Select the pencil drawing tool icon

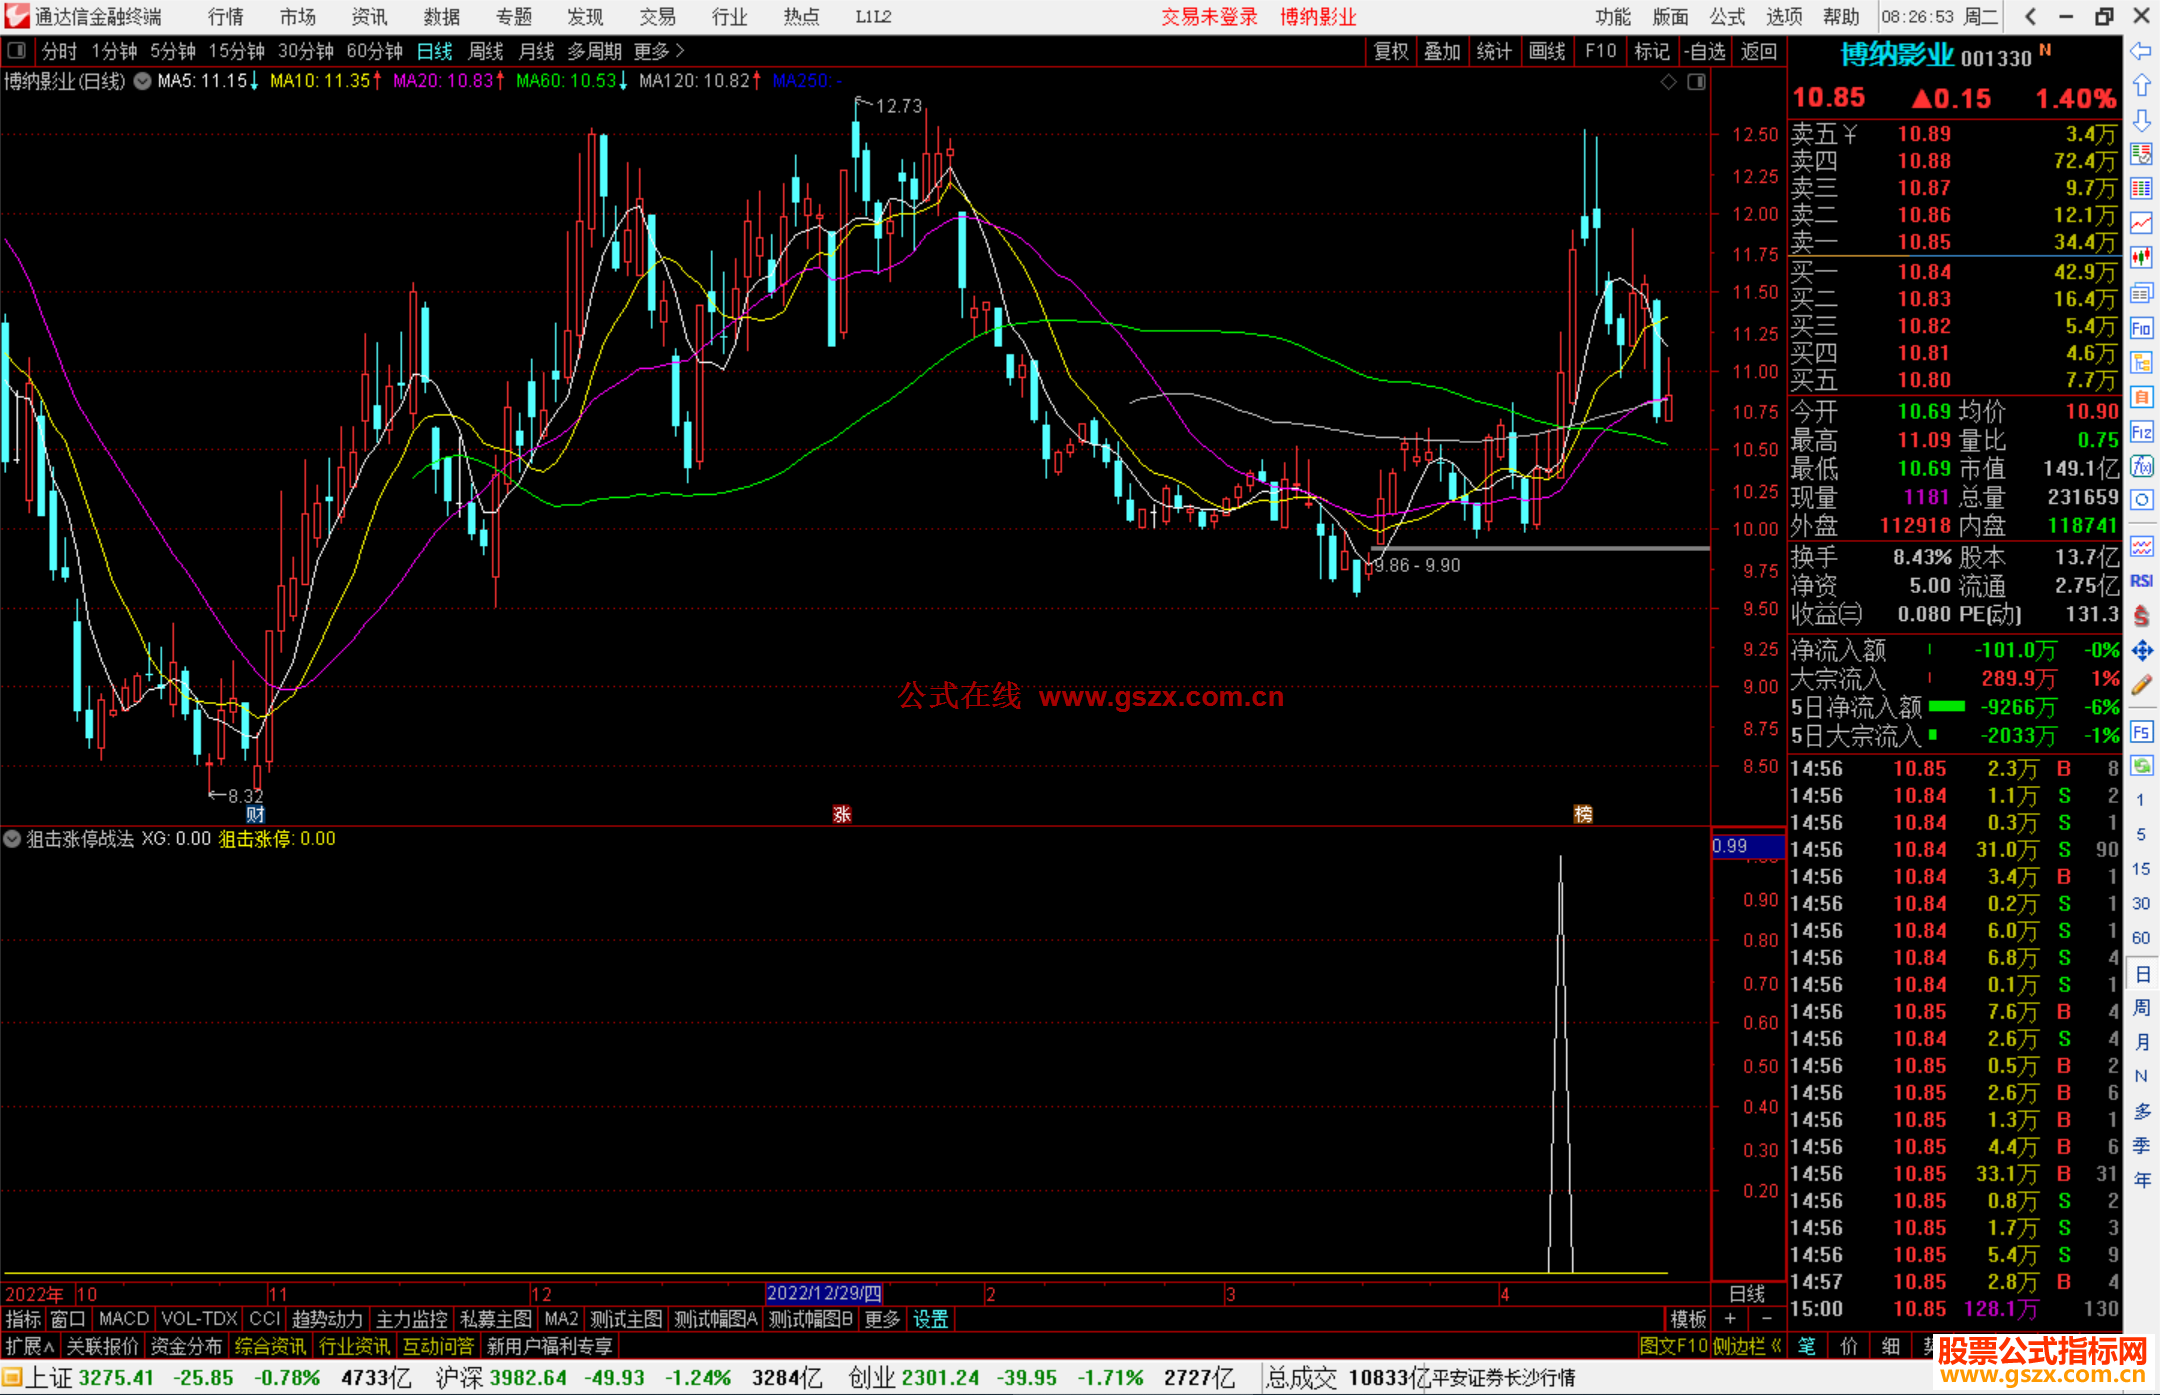click(2141, 685)
